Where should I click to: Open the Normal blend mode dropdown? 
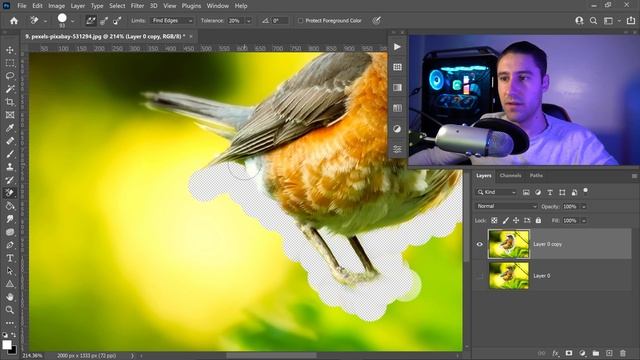click(x=507, y=207)
